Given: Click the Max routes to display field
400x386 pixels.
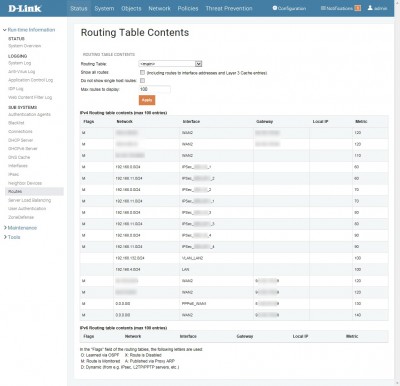Looking at the screenshot, I should 155,89.
